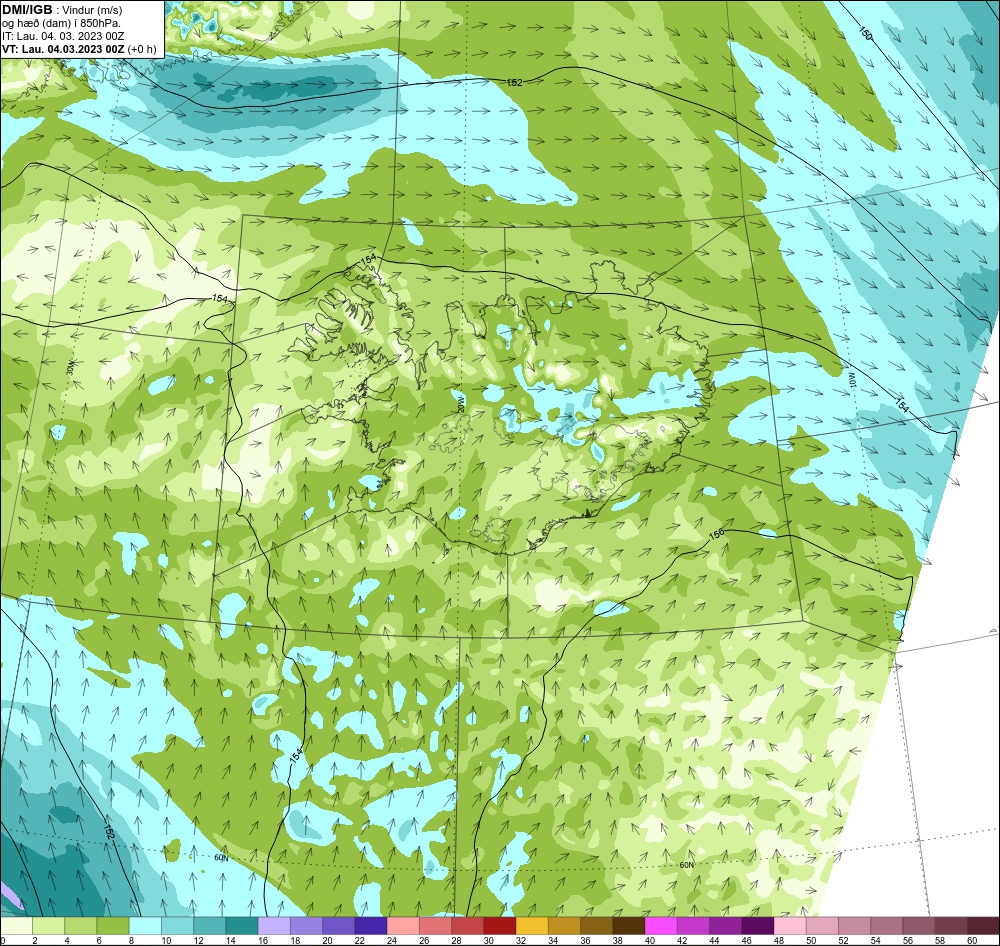Image resolution: width=1000 pixels, height=946 pixels.
Task: Click the legend number 16
Action: click(x=264, y=940)
